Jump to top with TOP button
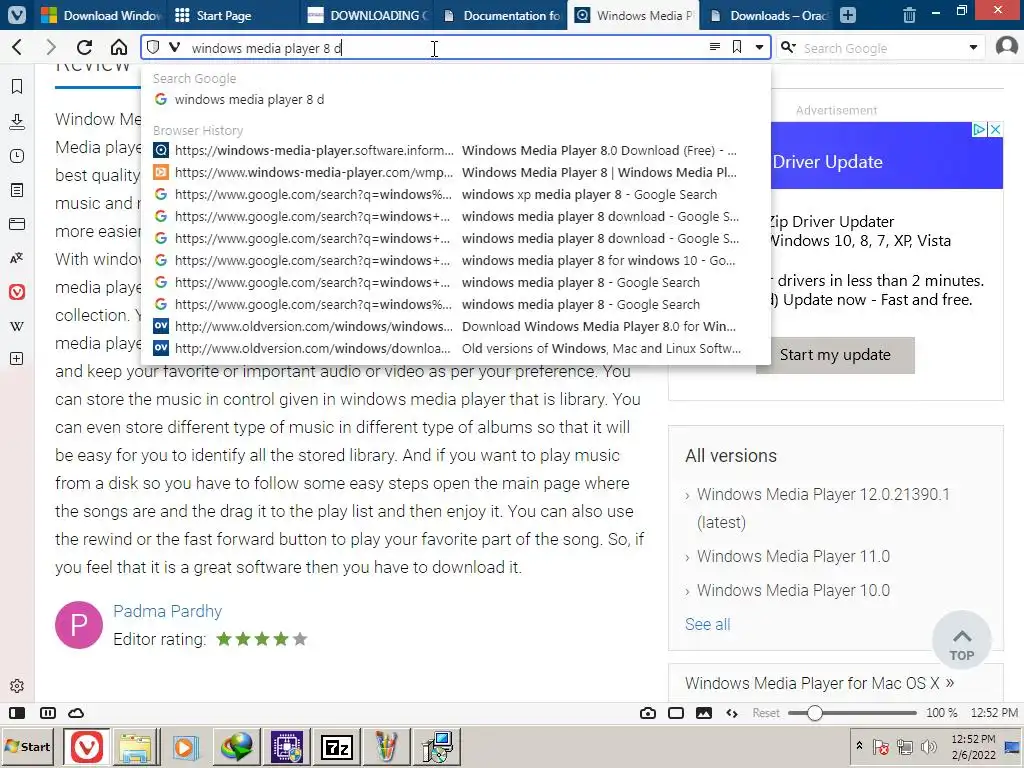The width and height of the screenshot is (1024, 768). point(961,641)
